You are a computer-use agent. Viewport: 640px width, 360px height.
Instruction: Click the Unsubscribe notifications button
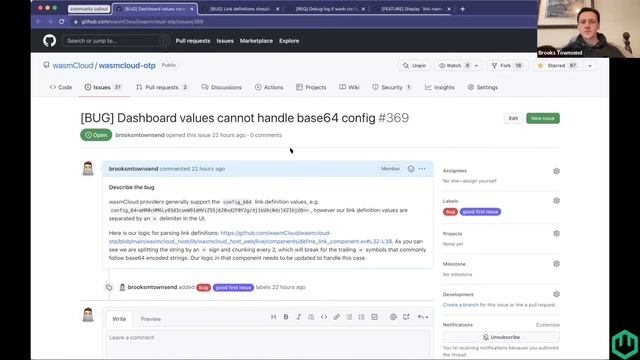pyautogui.click(x=501, y=337)
